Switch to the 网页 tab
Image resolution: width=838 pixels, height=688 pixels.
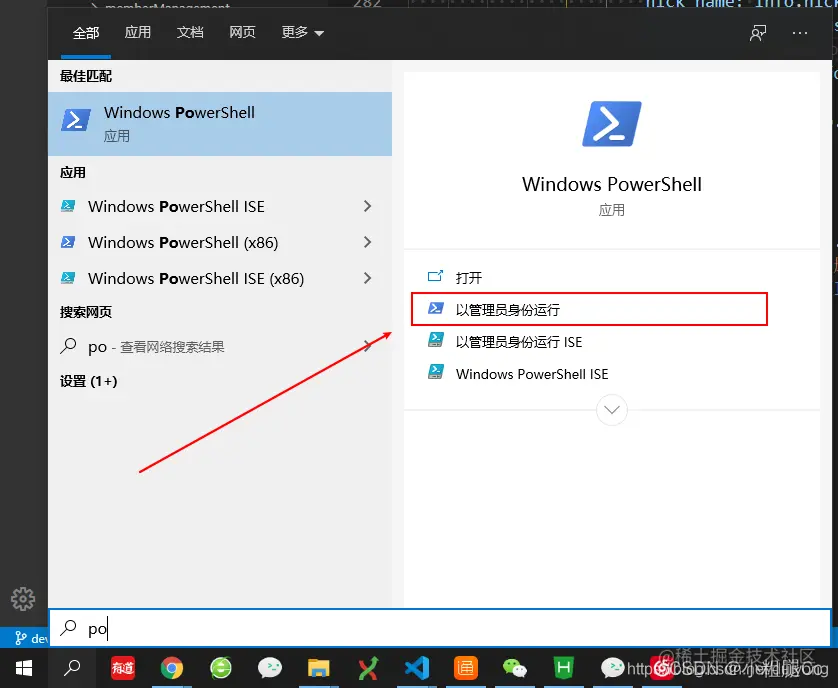242,33
